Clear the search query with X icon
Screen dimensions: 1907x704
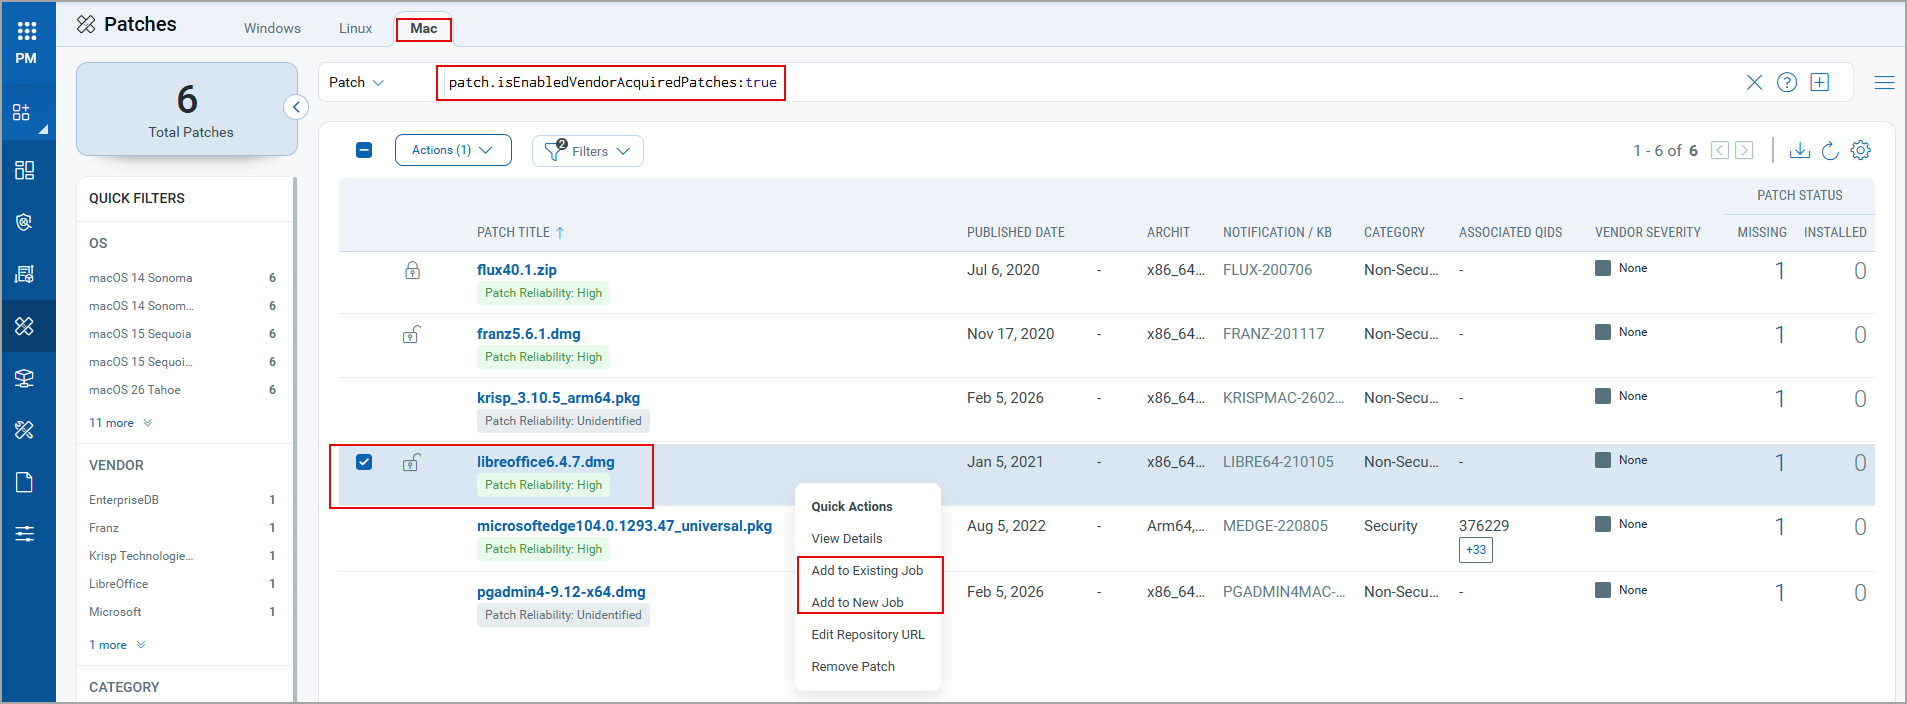pyautogui.click(x=1754, y=82)
